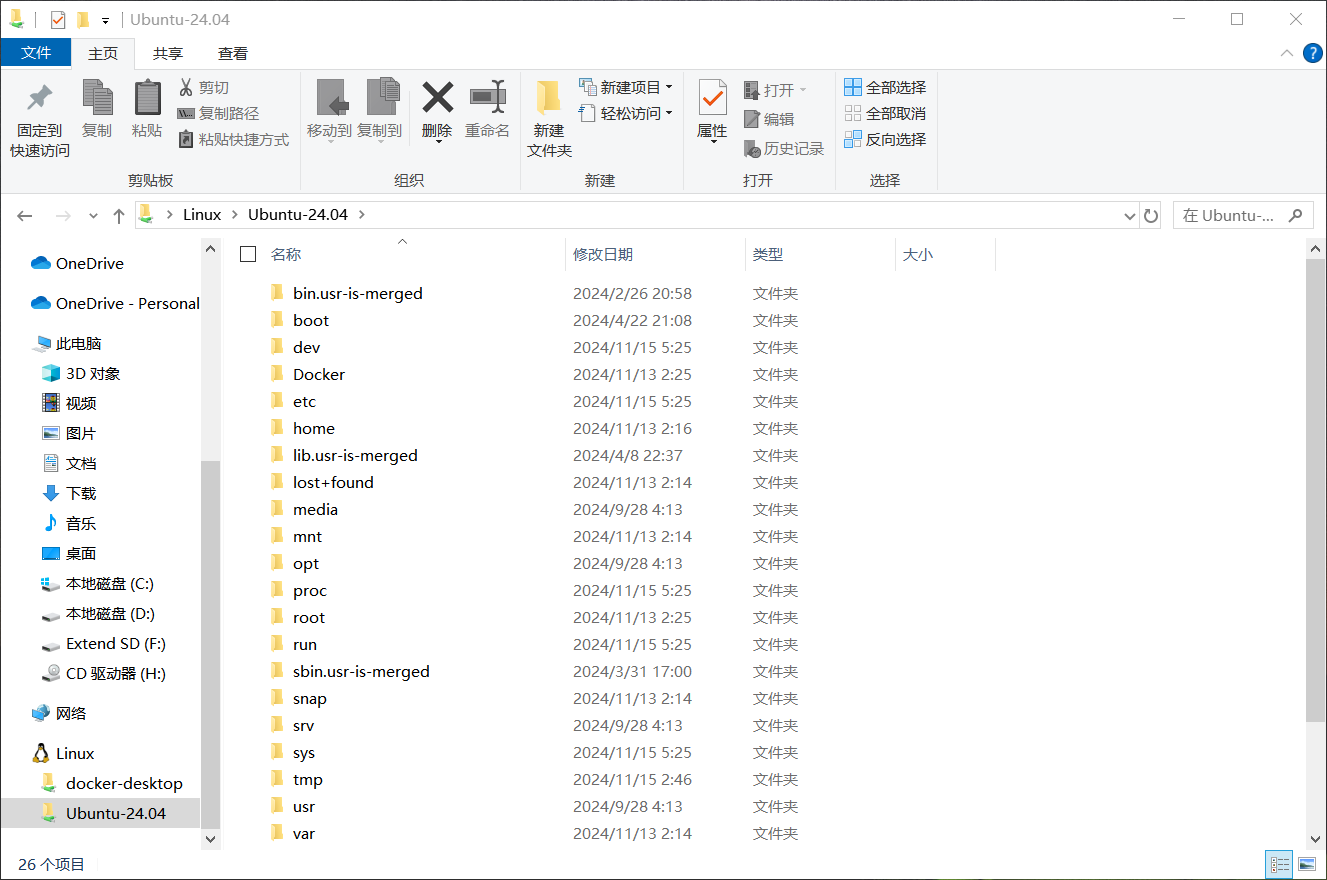Switch to large icons view in the status bar
The image size is (1327, 880).
(1307, 864)
